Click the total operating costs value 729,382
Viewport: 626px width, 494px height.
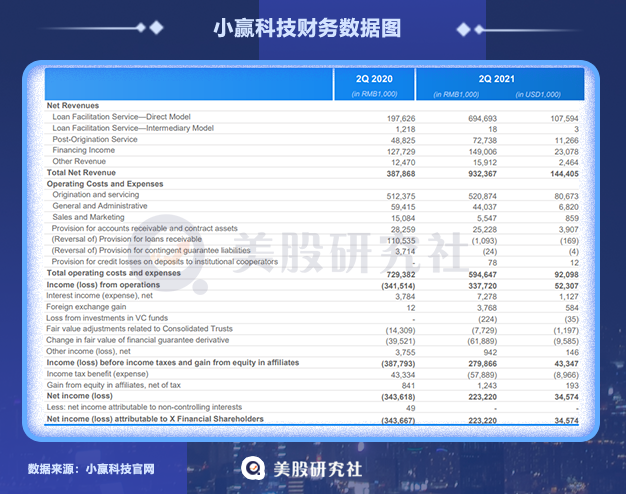401,274
